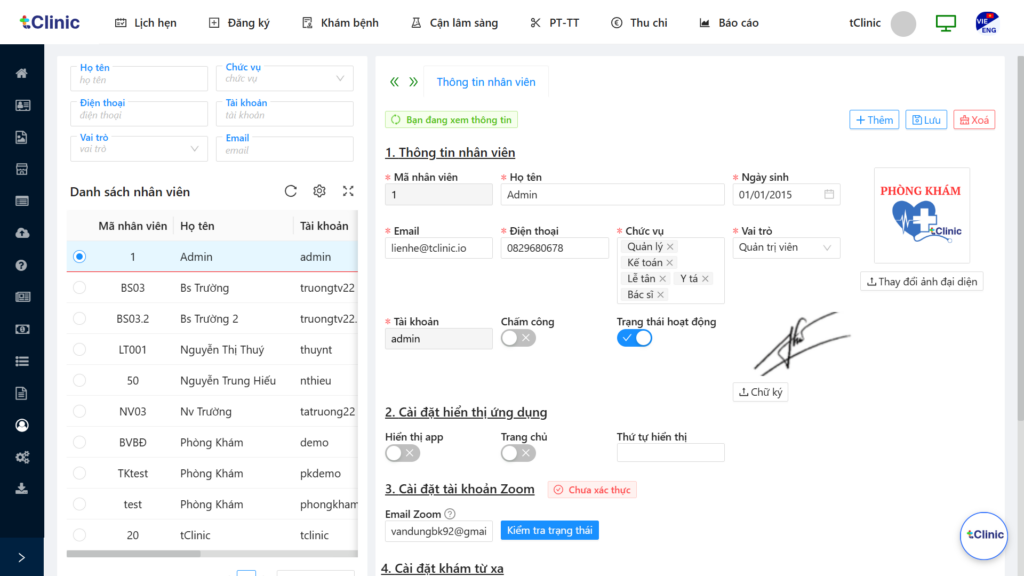Disable the Trạng thái hoạt động switch
Image resolution: width=1024 pixels, height=576 pixels.
pos(634,338)
